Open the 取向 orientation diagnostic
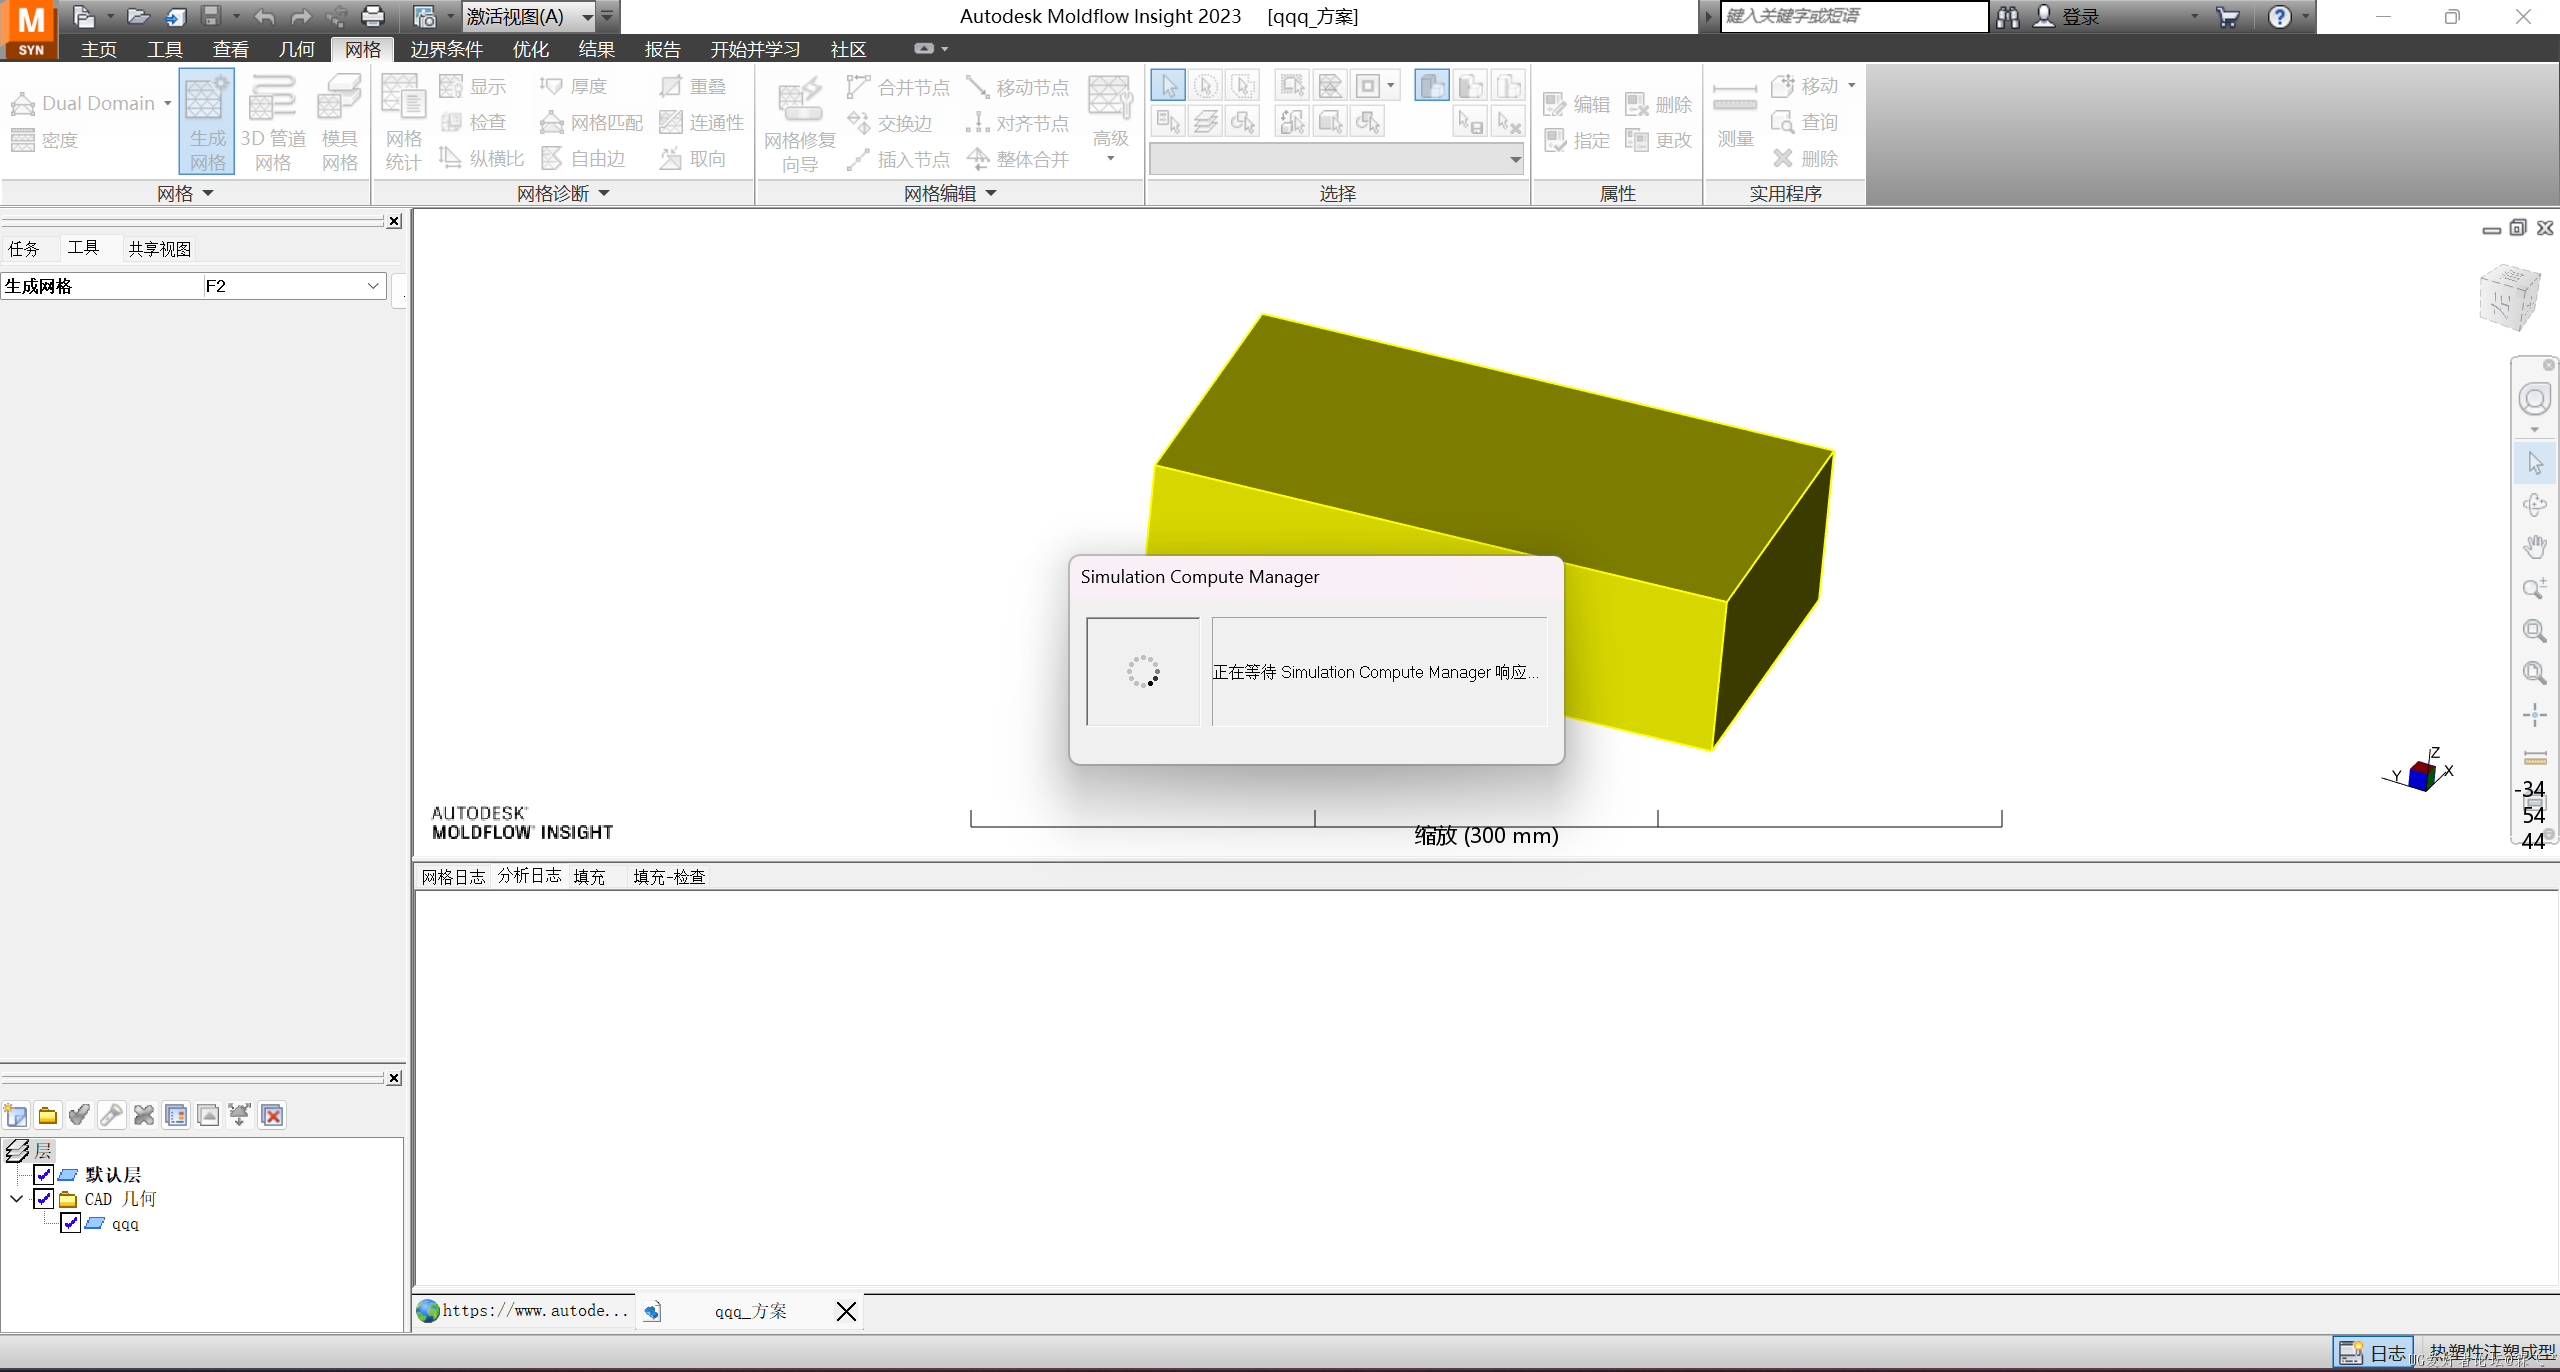 coord(692,158)
